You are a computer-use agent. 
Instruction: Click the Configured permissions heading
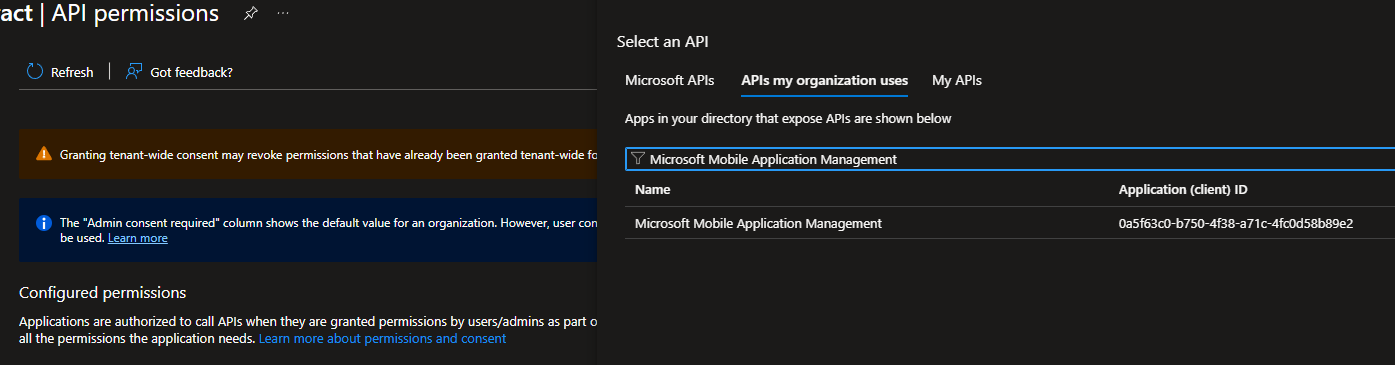(102, 293)
